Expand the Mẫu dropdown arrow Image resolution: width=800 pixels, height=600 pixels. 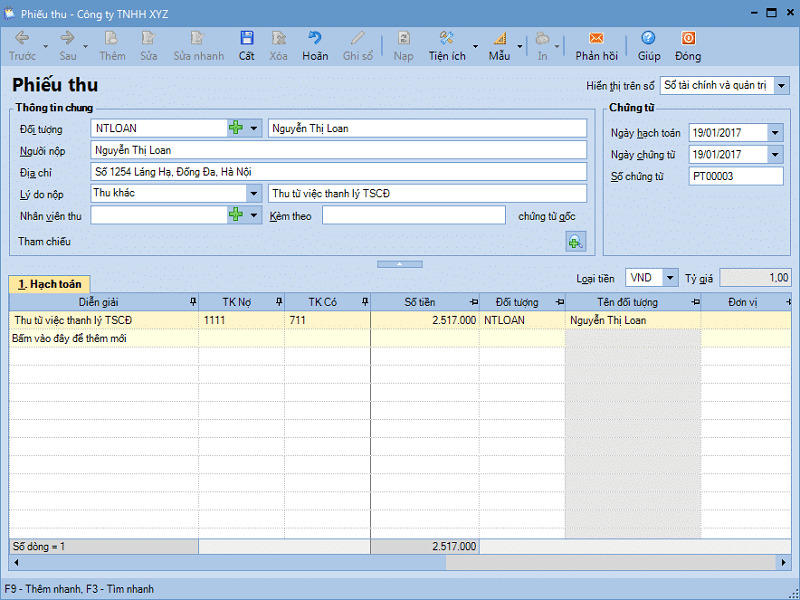[520, 46]
